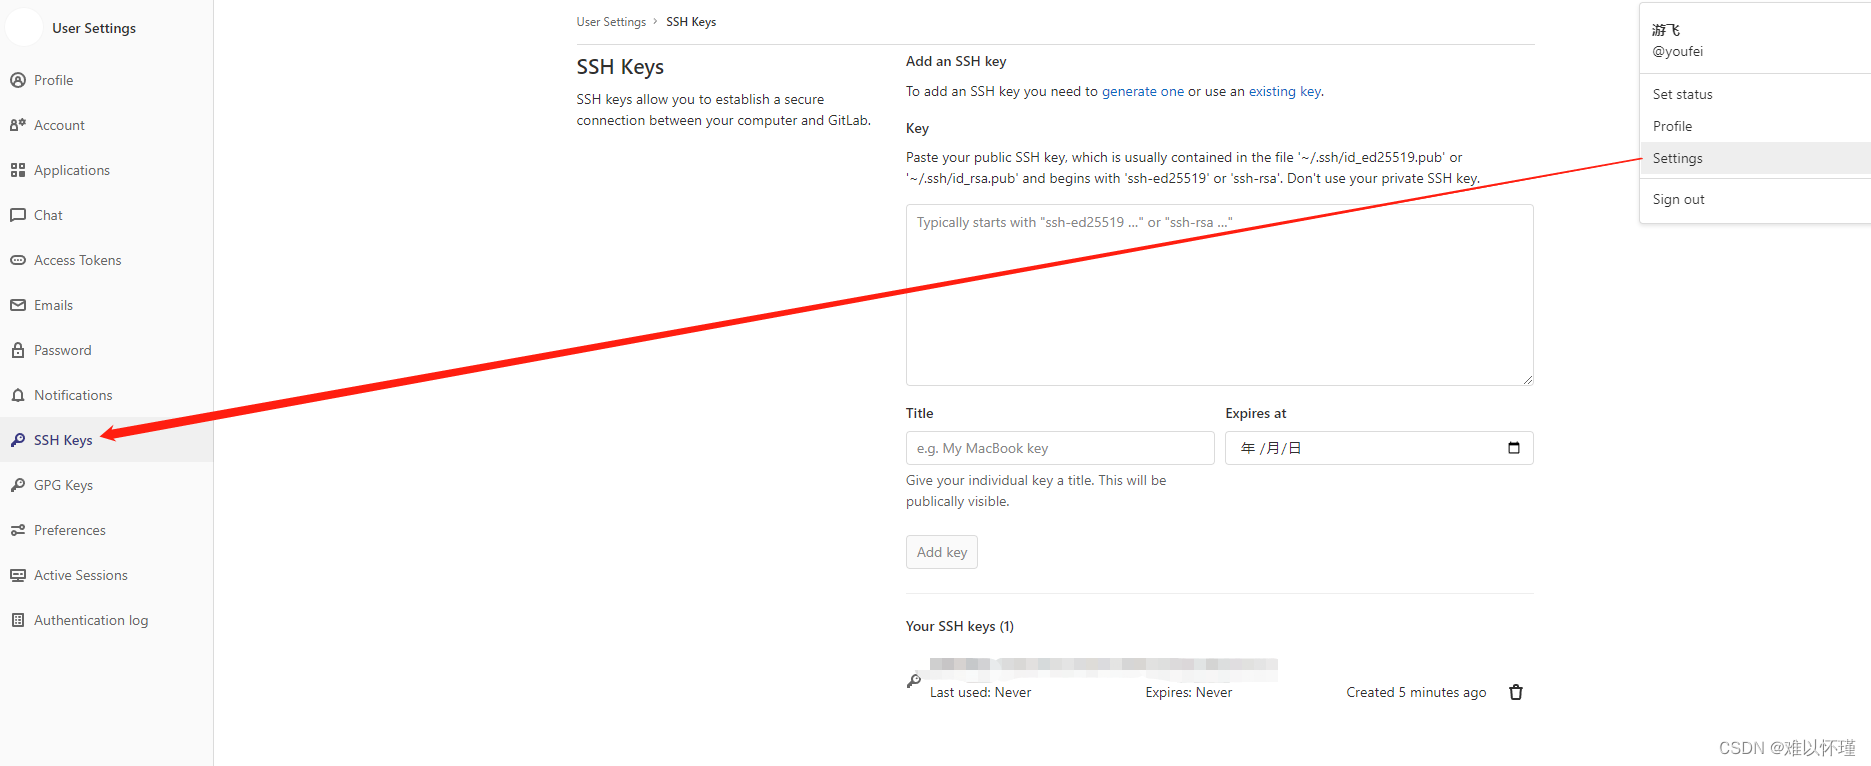Click the Profile sidebar icon
The image size is (1871, 766).
pos(18,80)
